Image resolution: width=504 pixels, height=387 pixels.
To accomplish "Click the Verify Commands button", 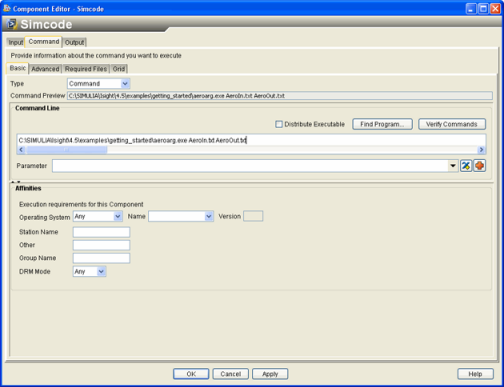I will 452,124.
